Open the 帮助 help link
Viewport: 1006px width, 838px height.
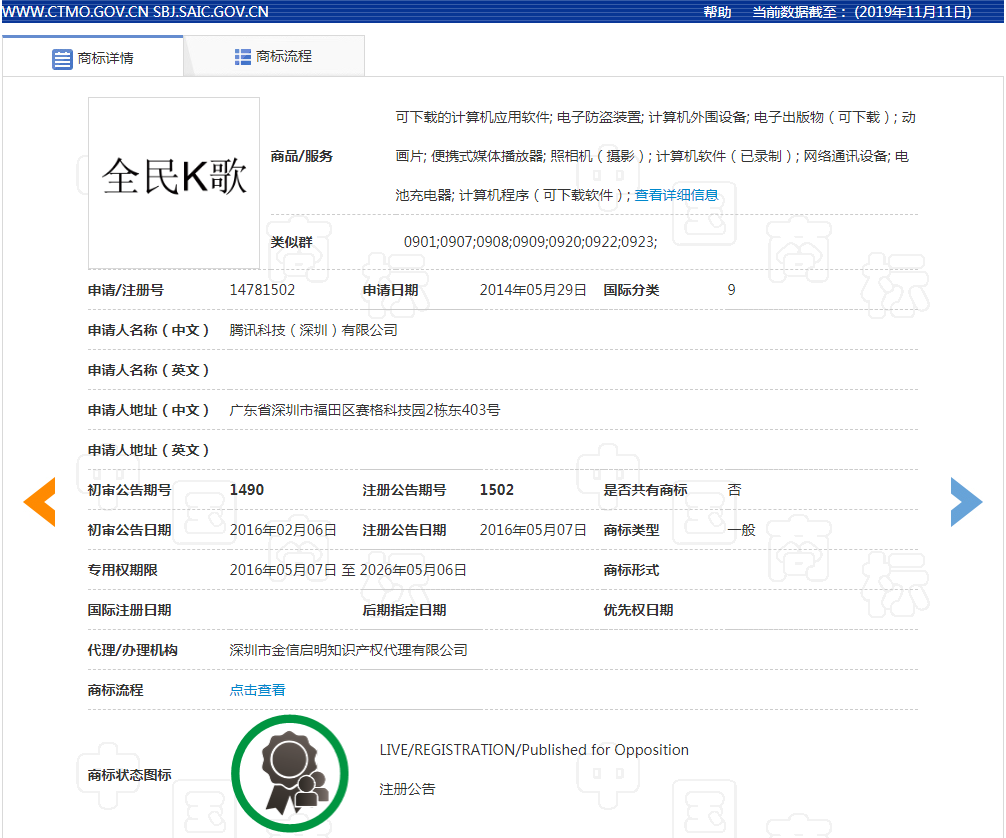pos(717,12)
